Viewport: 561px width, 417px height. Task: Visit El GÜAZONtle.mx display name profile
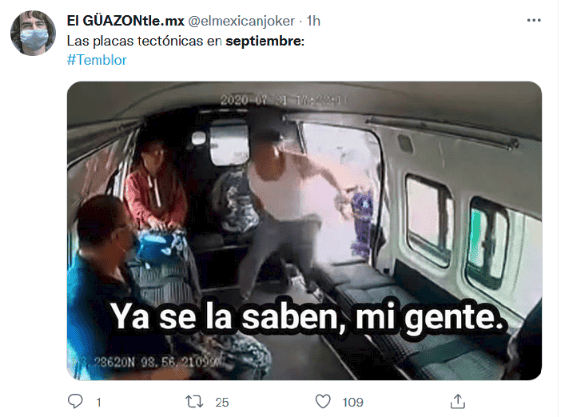point(126,21)
